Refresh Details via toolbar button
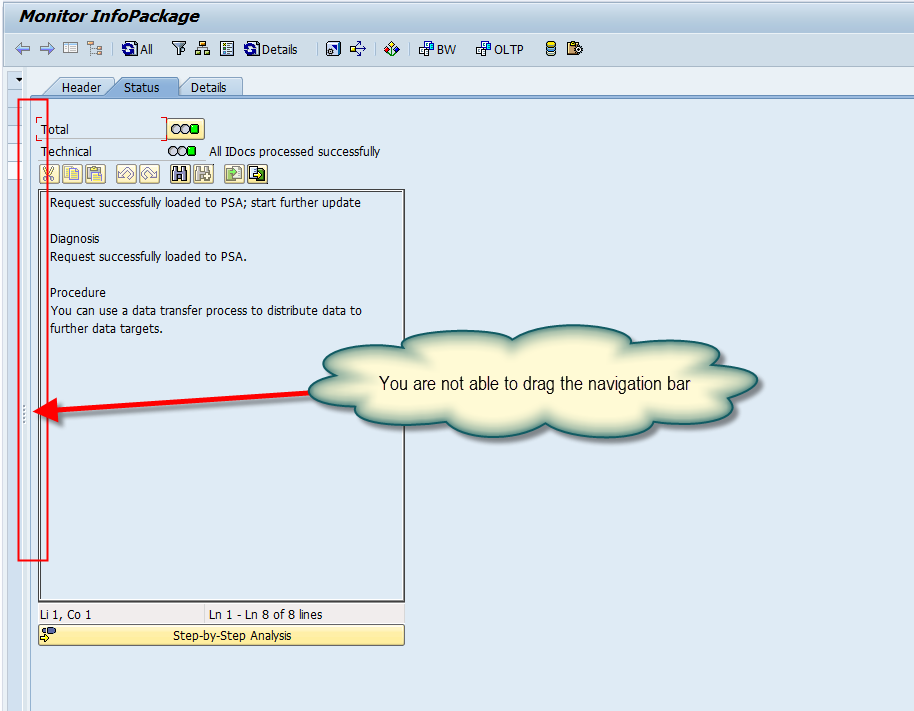 click(271, 49)
